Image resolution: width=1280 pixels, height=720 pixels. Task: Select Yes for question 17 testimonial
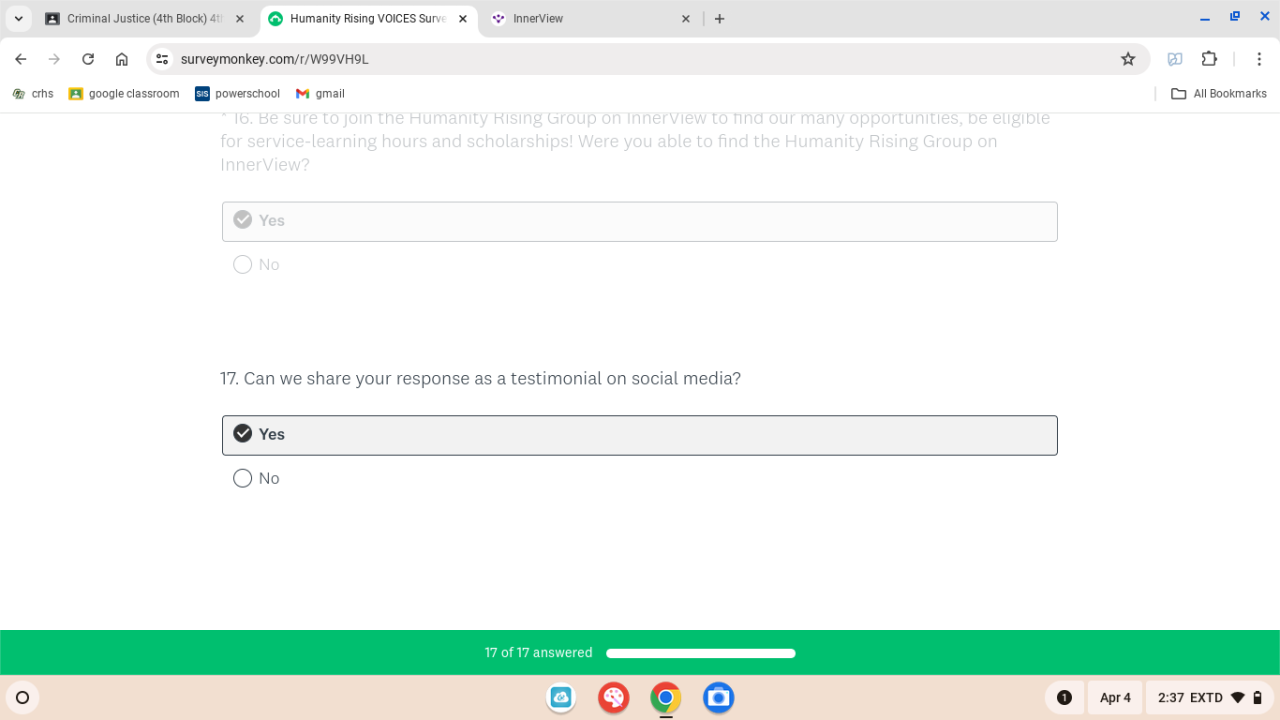pos(640,435)
